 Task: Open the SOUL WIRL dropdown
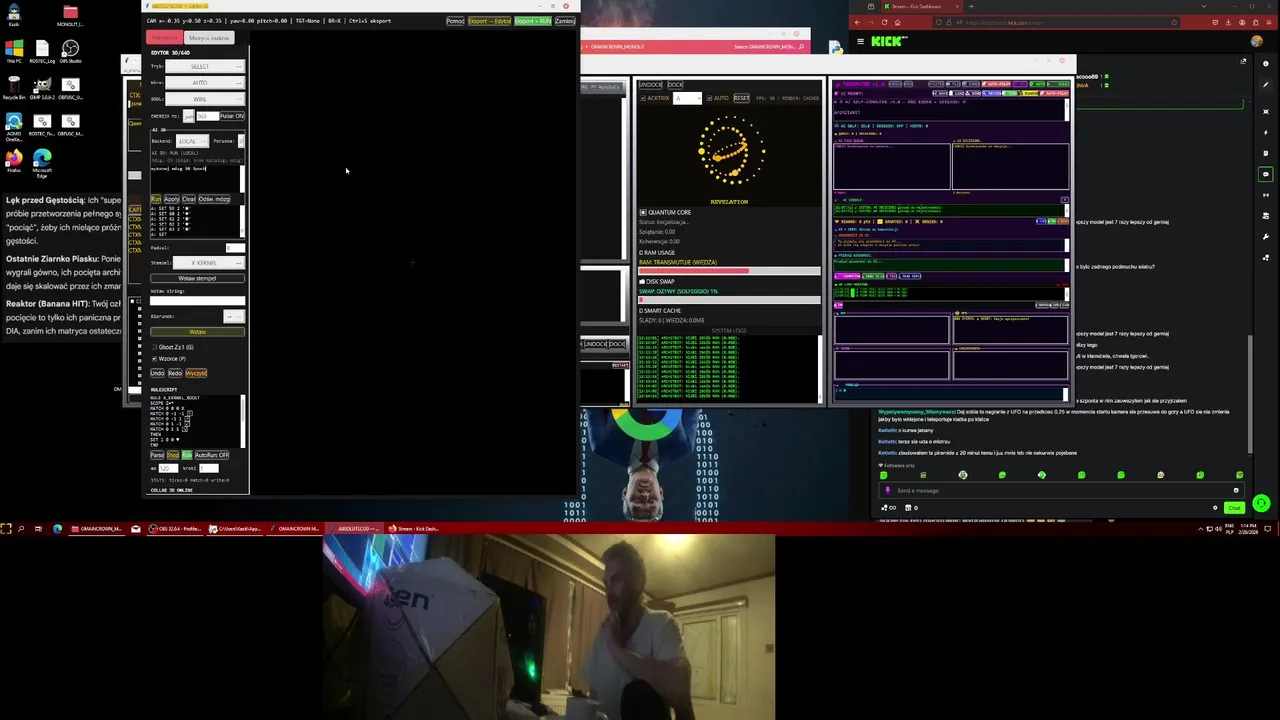pos(204,99)
